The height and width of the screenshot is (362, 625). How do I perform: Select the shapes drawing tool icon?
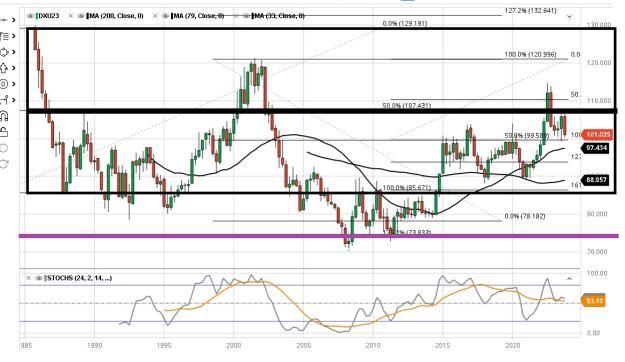4,52
